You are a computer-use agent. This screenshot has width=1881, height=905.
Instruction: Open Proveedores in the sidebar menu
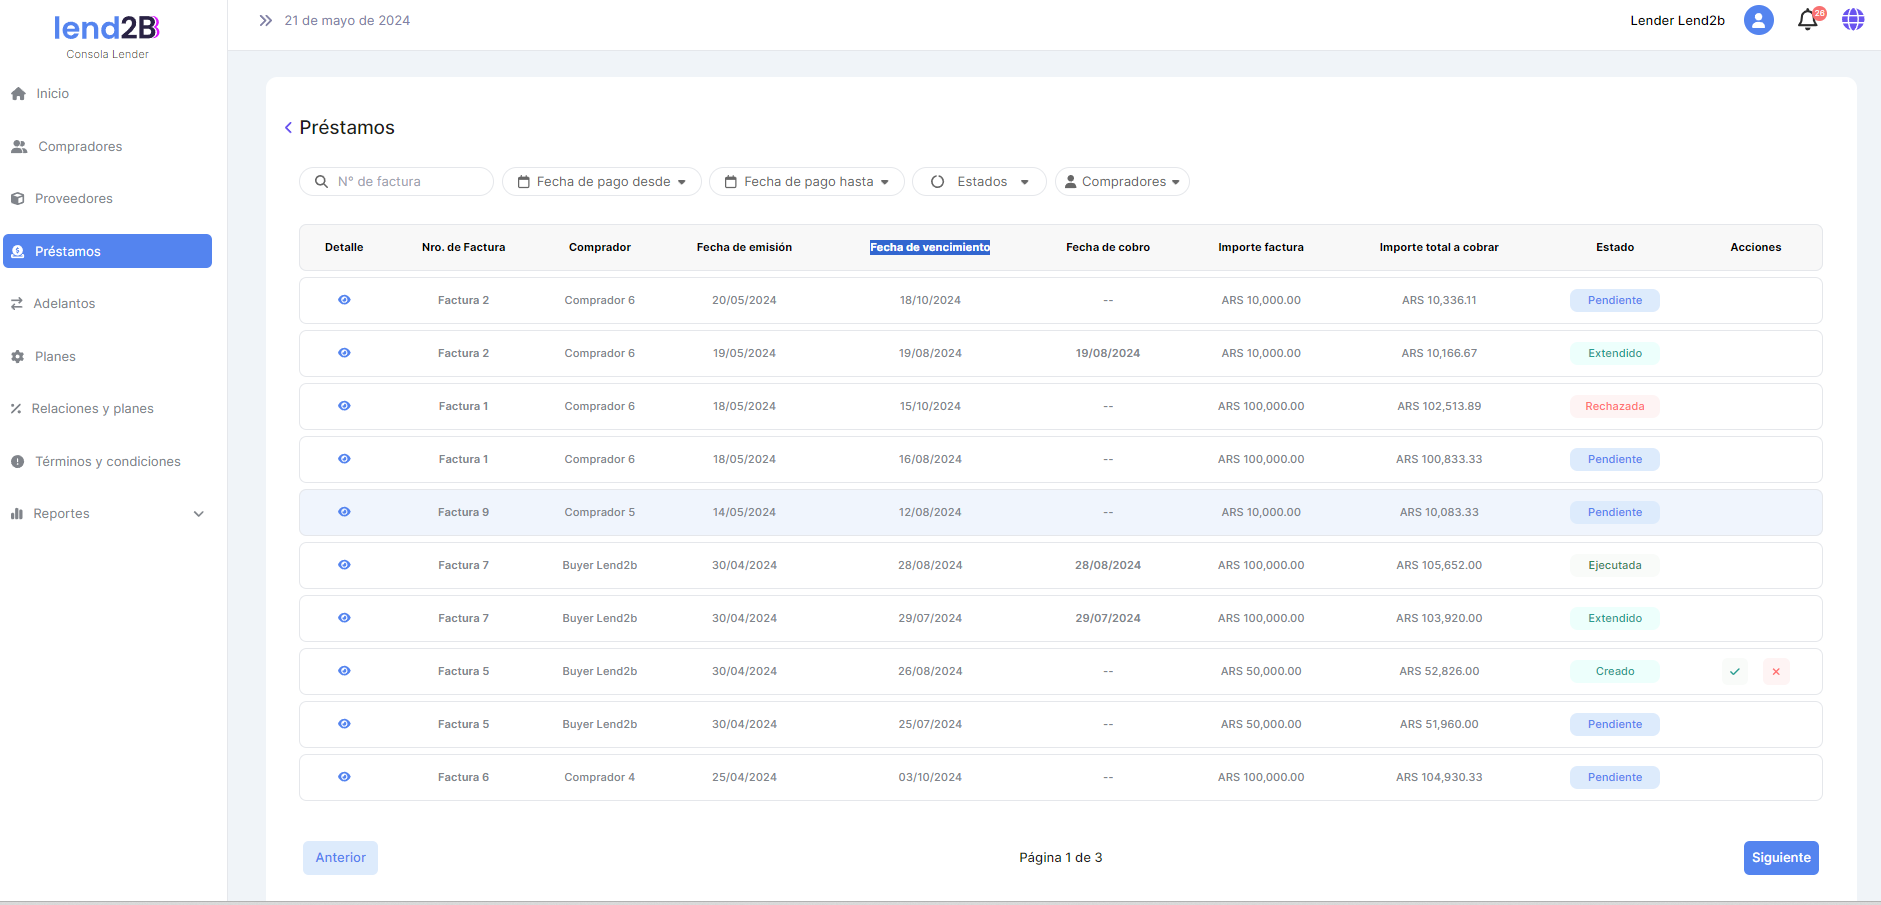coord(73,199)
